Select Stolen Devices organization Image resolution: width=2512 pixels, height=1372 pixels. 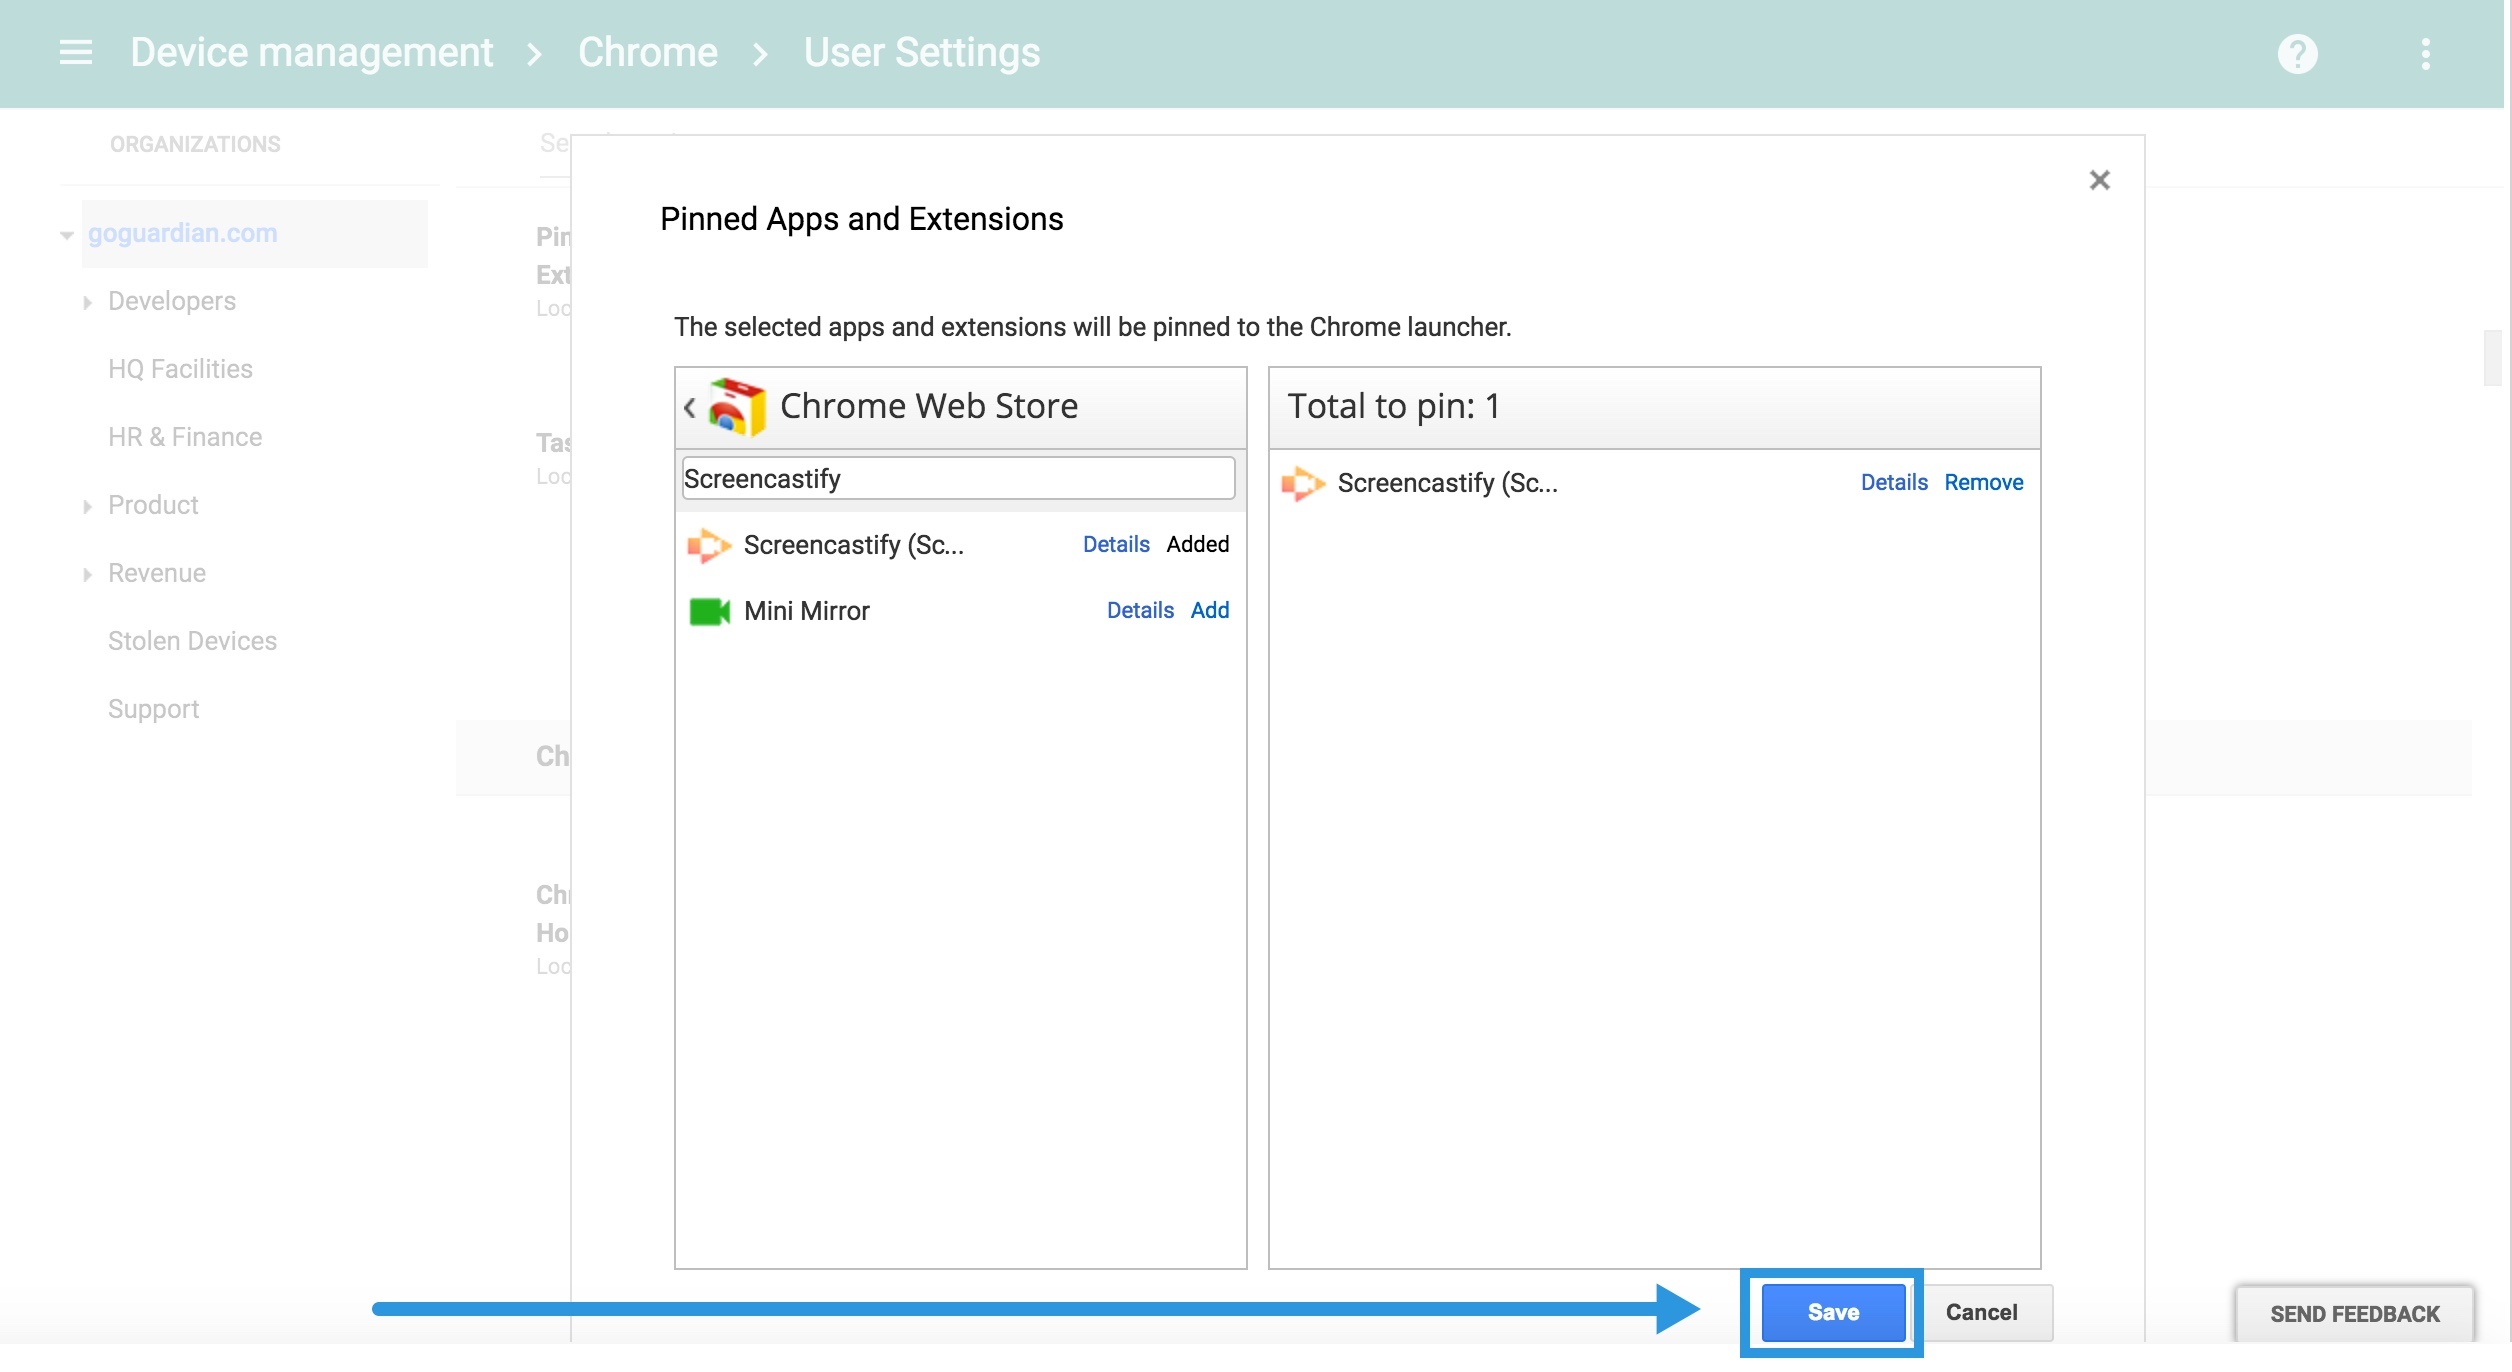coord(192,641)
